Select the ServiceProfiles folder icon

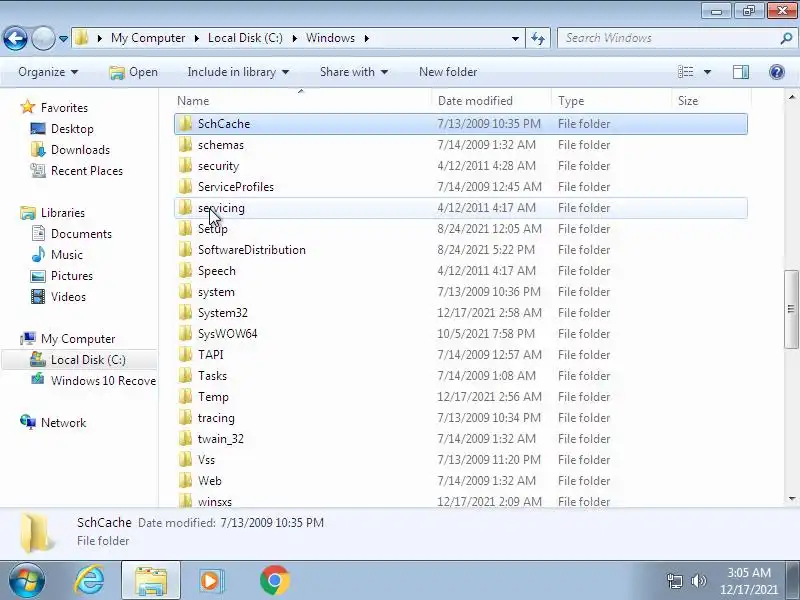tap(185, 187)
